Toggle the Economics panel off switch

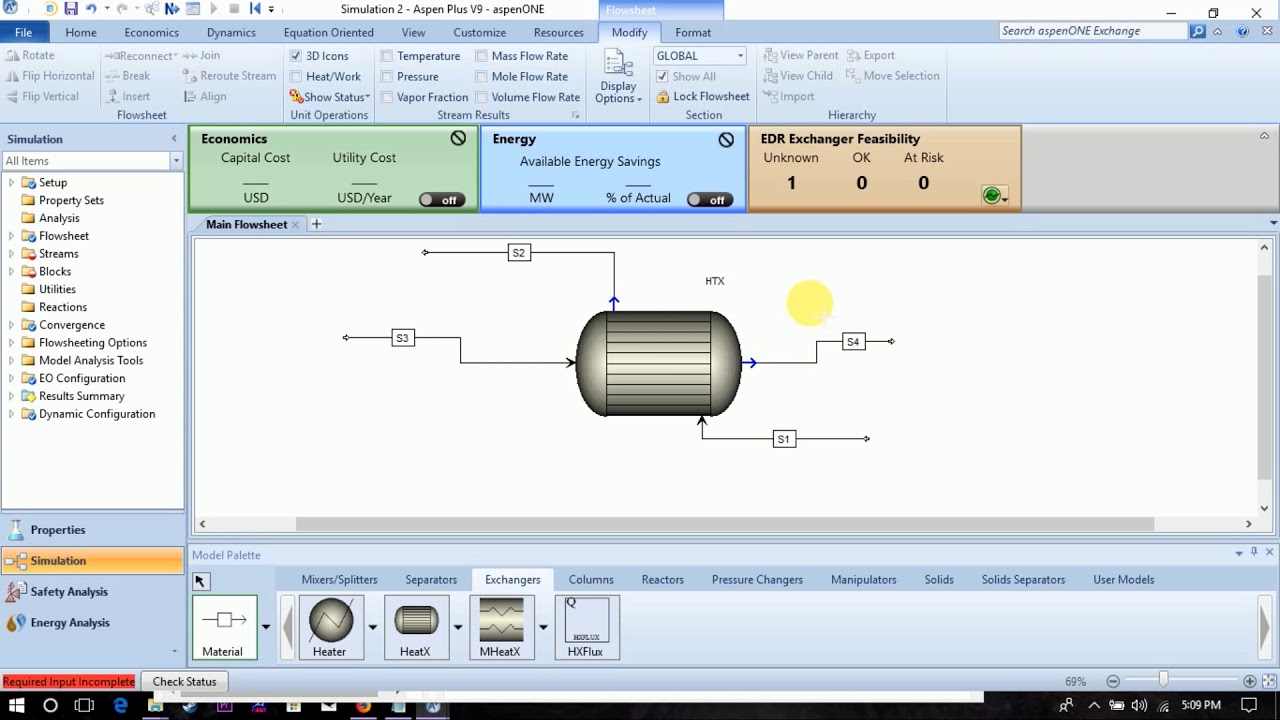click(441, 200)
